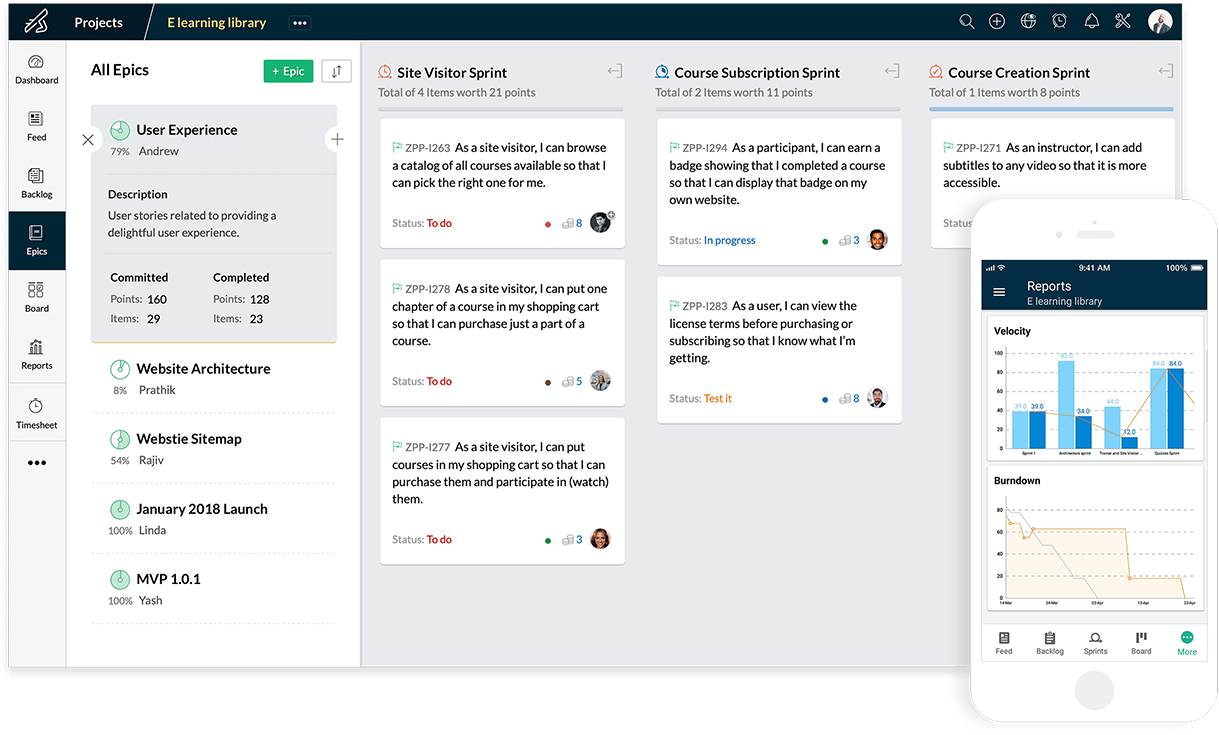Image resolution: width=1219 pixels, height=735 pixels.
Task: Open notifications bell icon
Action: [1091, 21]
